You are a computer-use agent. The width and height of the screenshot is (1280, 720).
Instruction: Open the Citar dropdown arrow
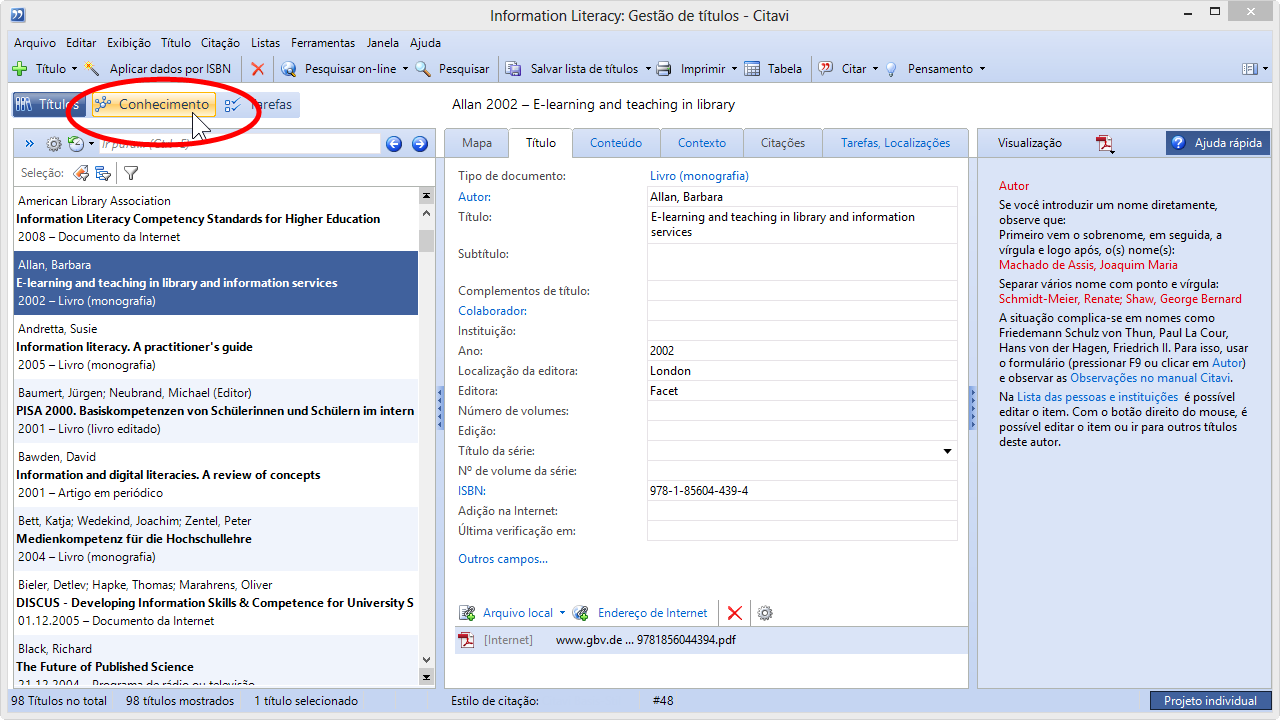pos(875,69)
